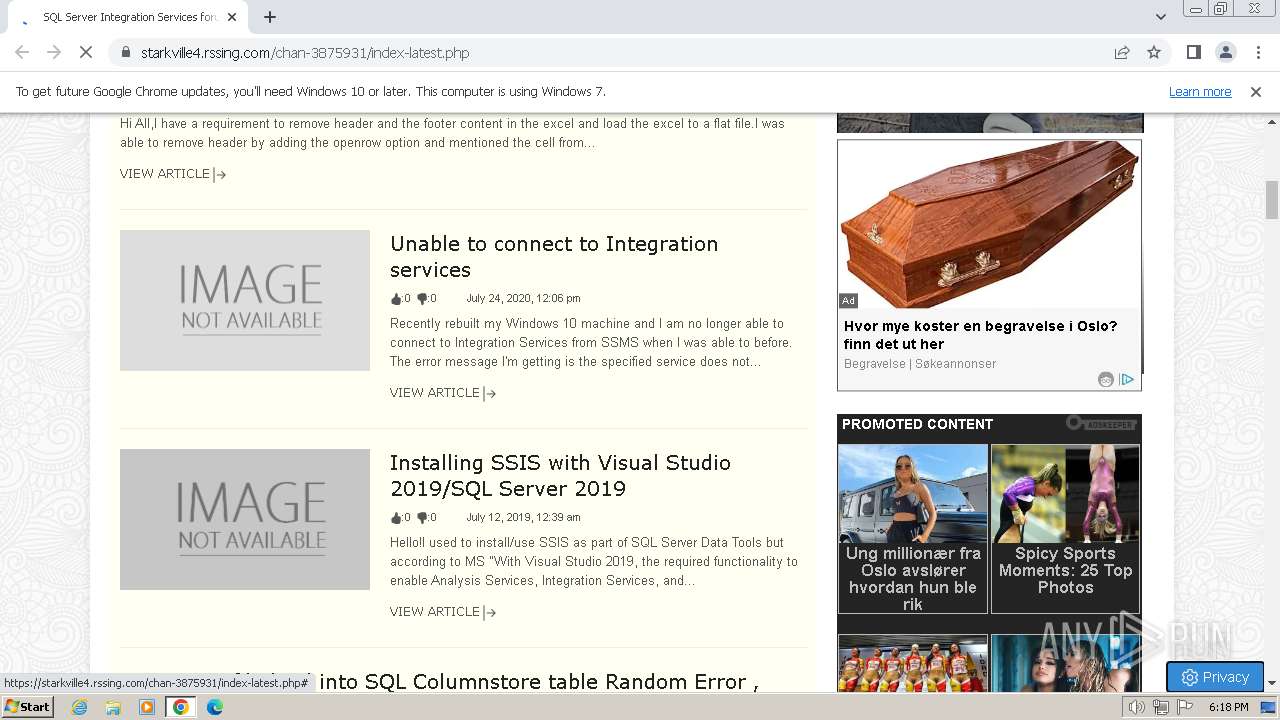Click the 6:18 PM clock in the tray

(x=1228, y=707)
